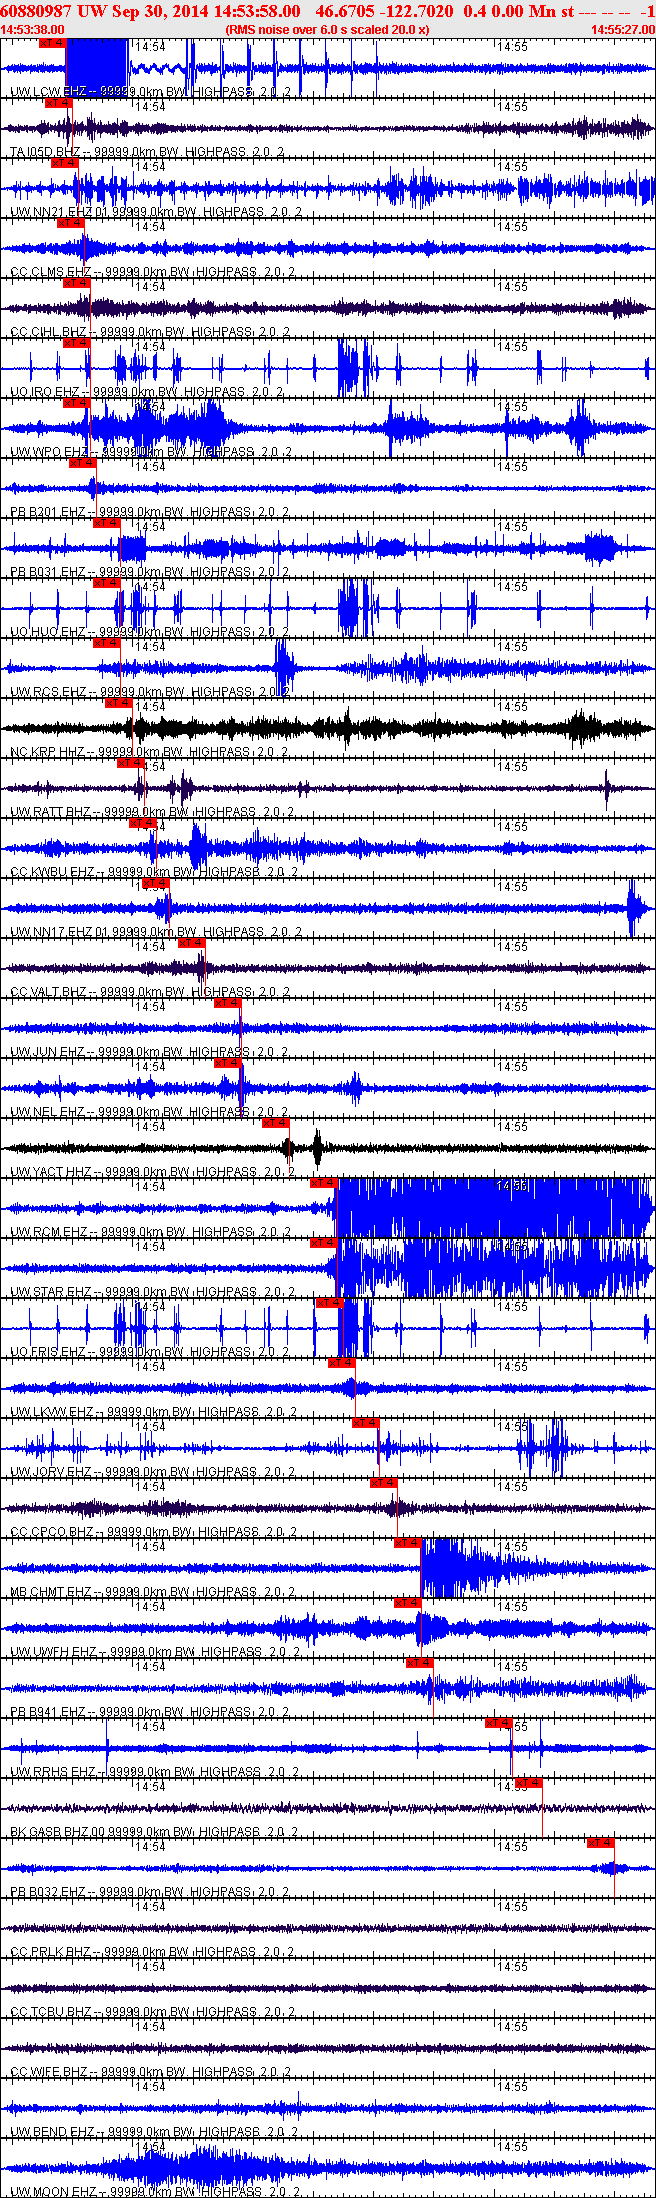Click the red pick flag on UW.RATT trace
The width and height of the screenshot is (656, 2198).
click(x=131, y=763)
